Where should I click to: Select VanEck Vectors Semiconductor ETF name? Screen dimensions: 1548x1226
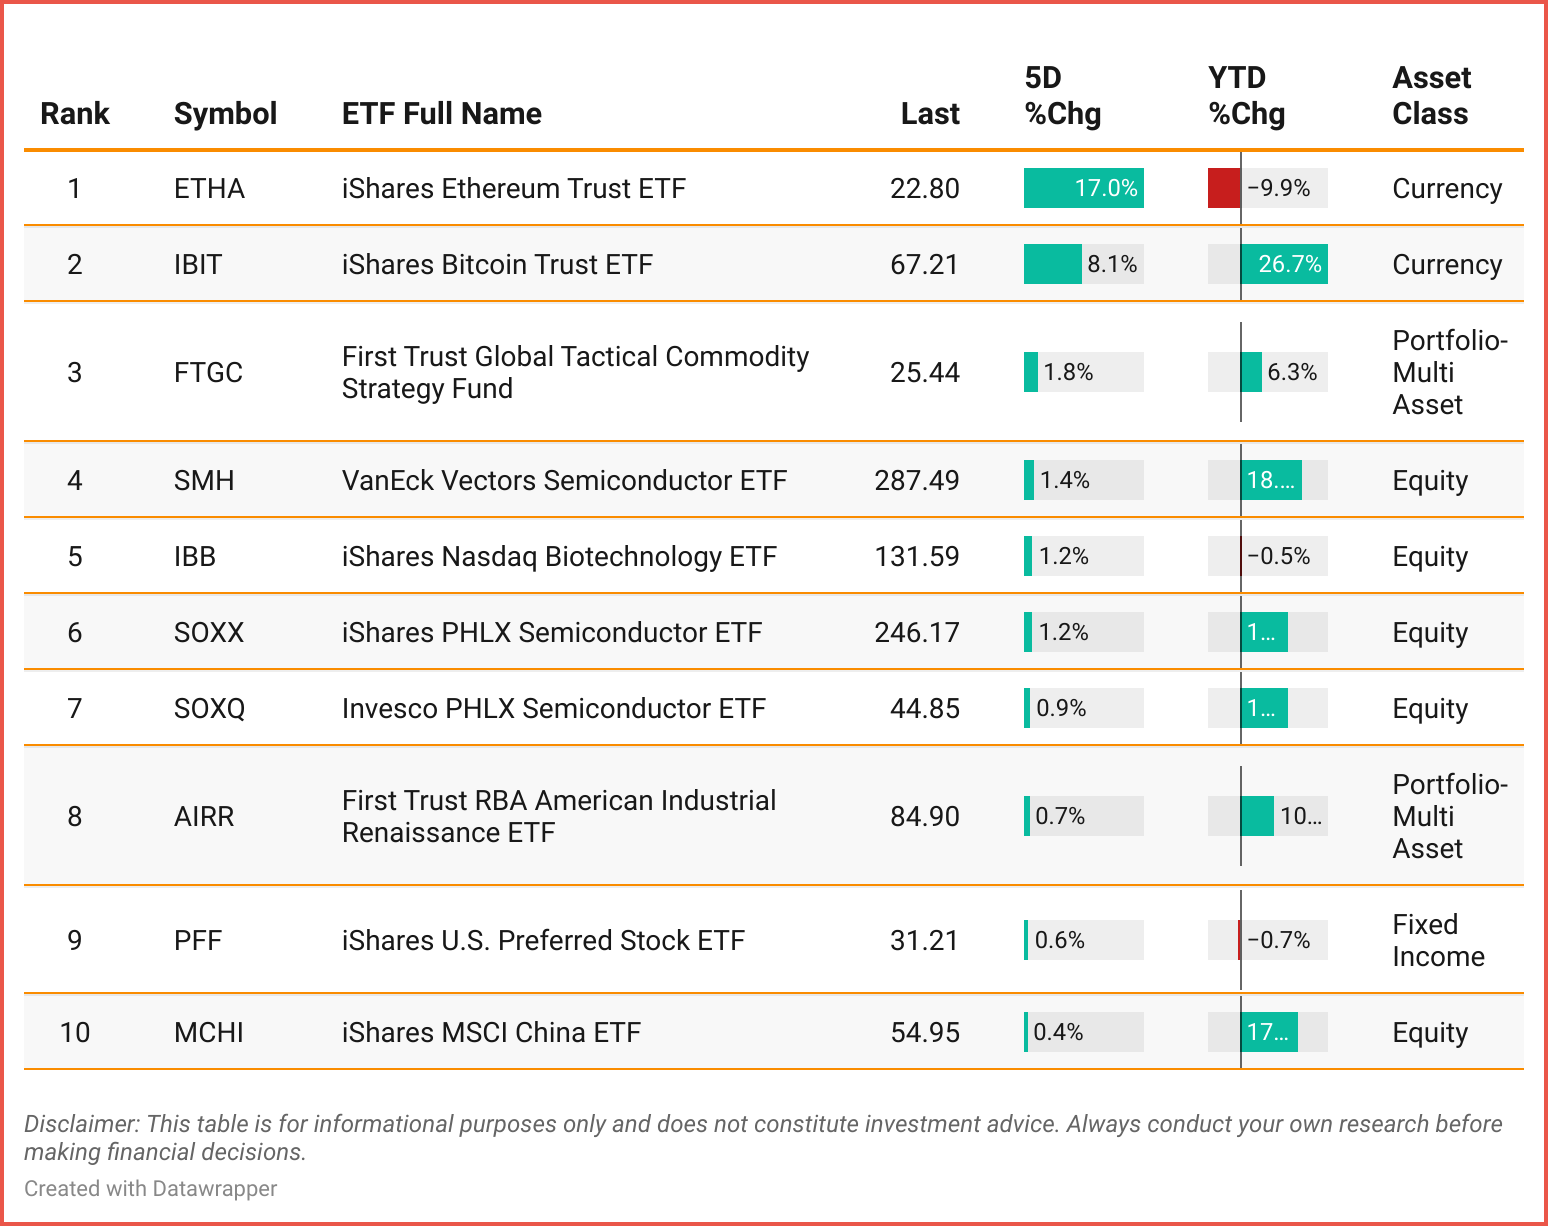pyautogui.click(x=564, y=480)
